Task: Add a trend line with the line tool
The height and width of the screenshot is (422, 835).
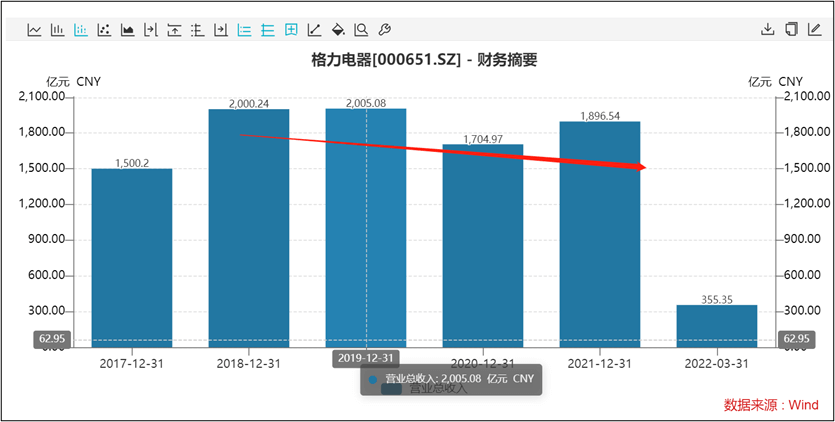Action: click(x=314, y=30)
